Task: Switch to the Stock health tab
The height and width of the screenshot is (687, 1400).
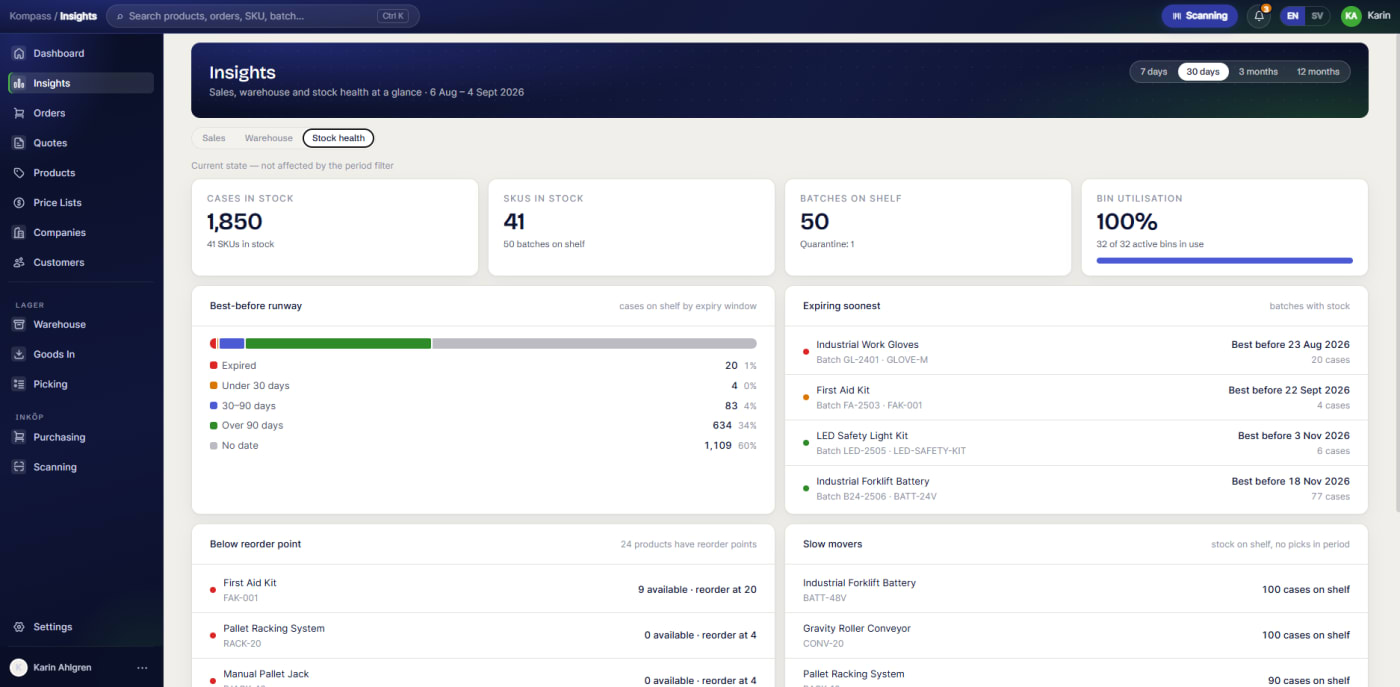Action: click(x=339, y=138)
